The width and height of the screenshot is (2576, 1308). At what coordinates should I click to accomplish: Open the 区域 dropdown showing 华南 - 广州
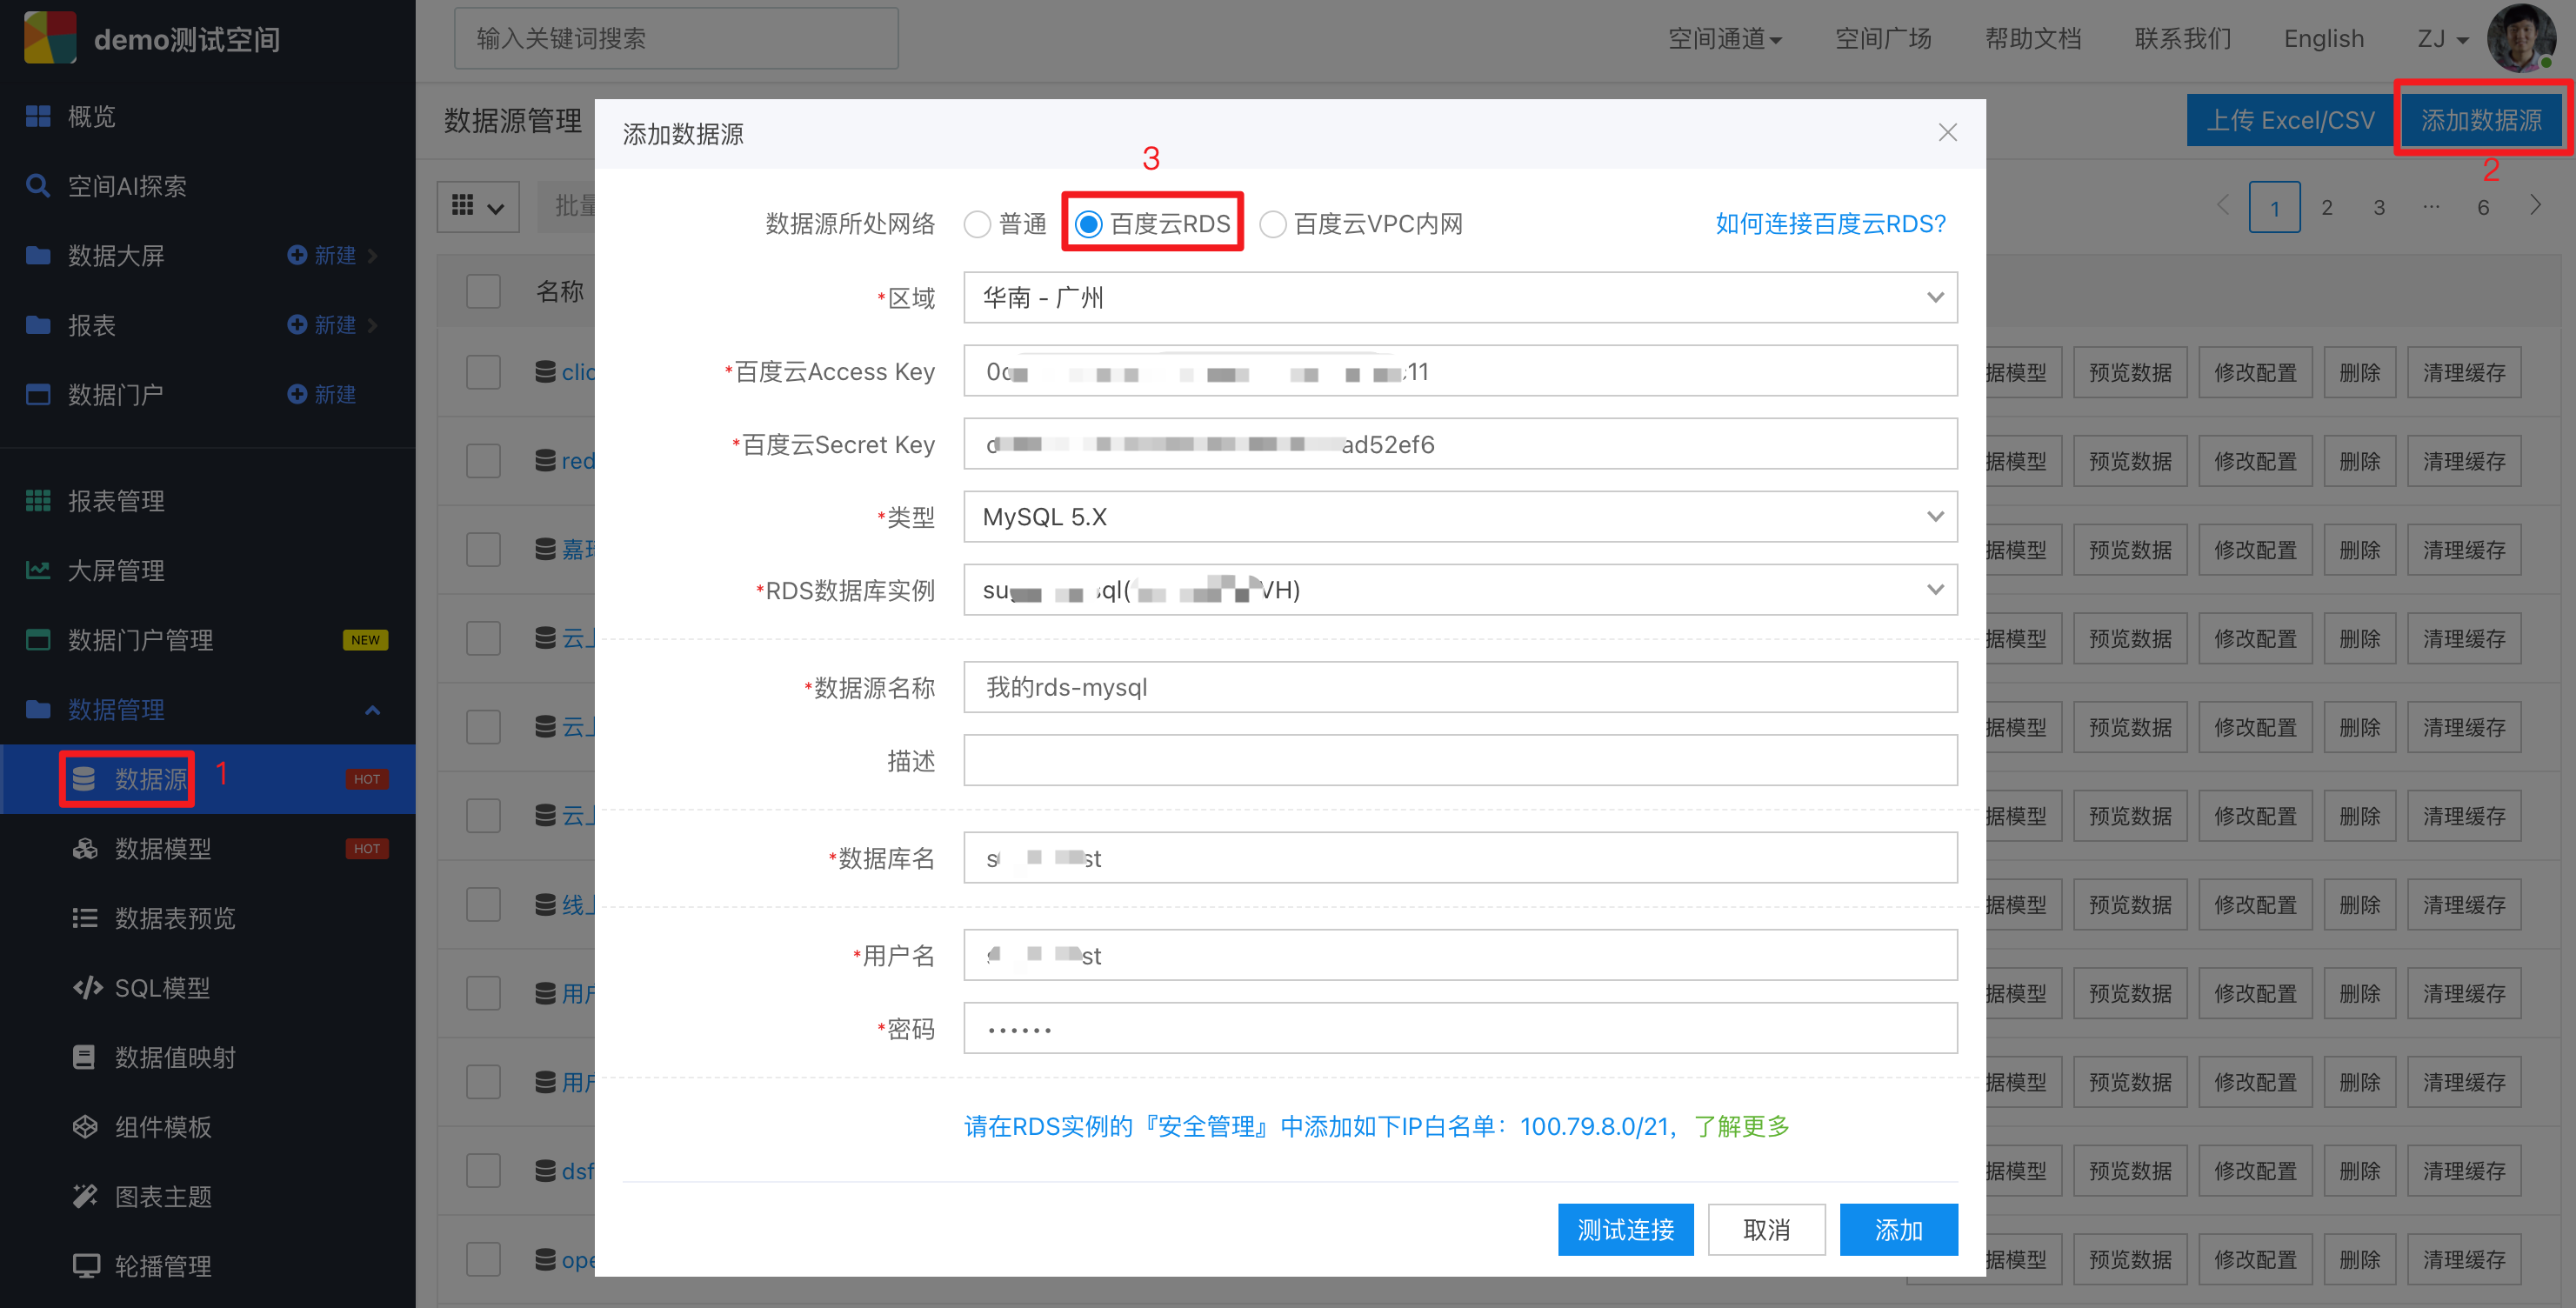click(x=1460, y=298)
